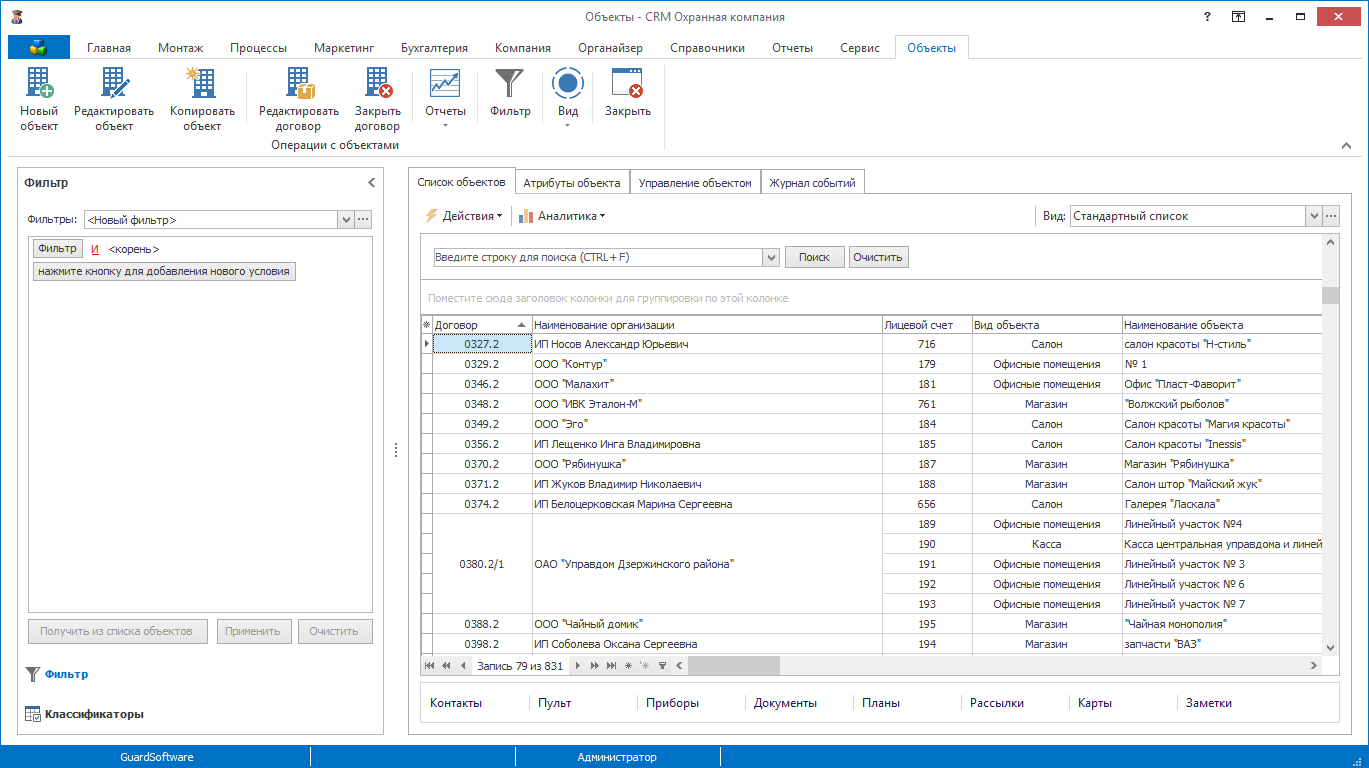Switch to Главная ribbon tab

click(109, 48)
